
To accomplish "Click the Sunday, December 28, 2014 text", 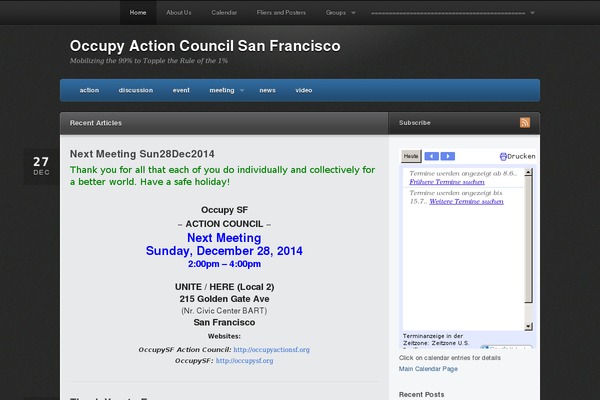I will (224, 251).
